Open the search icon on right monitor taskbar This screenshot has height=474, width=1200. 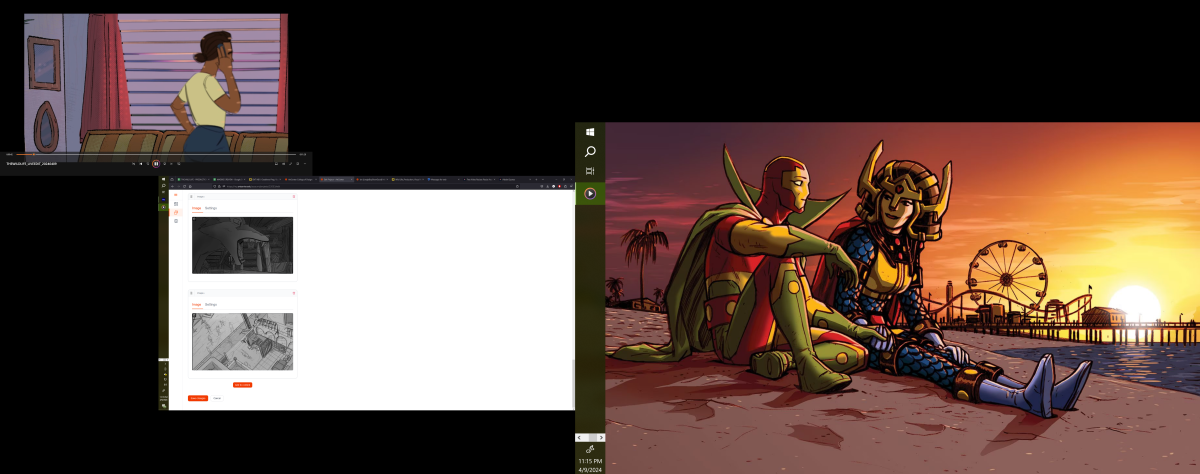click(x=591, y=151)
